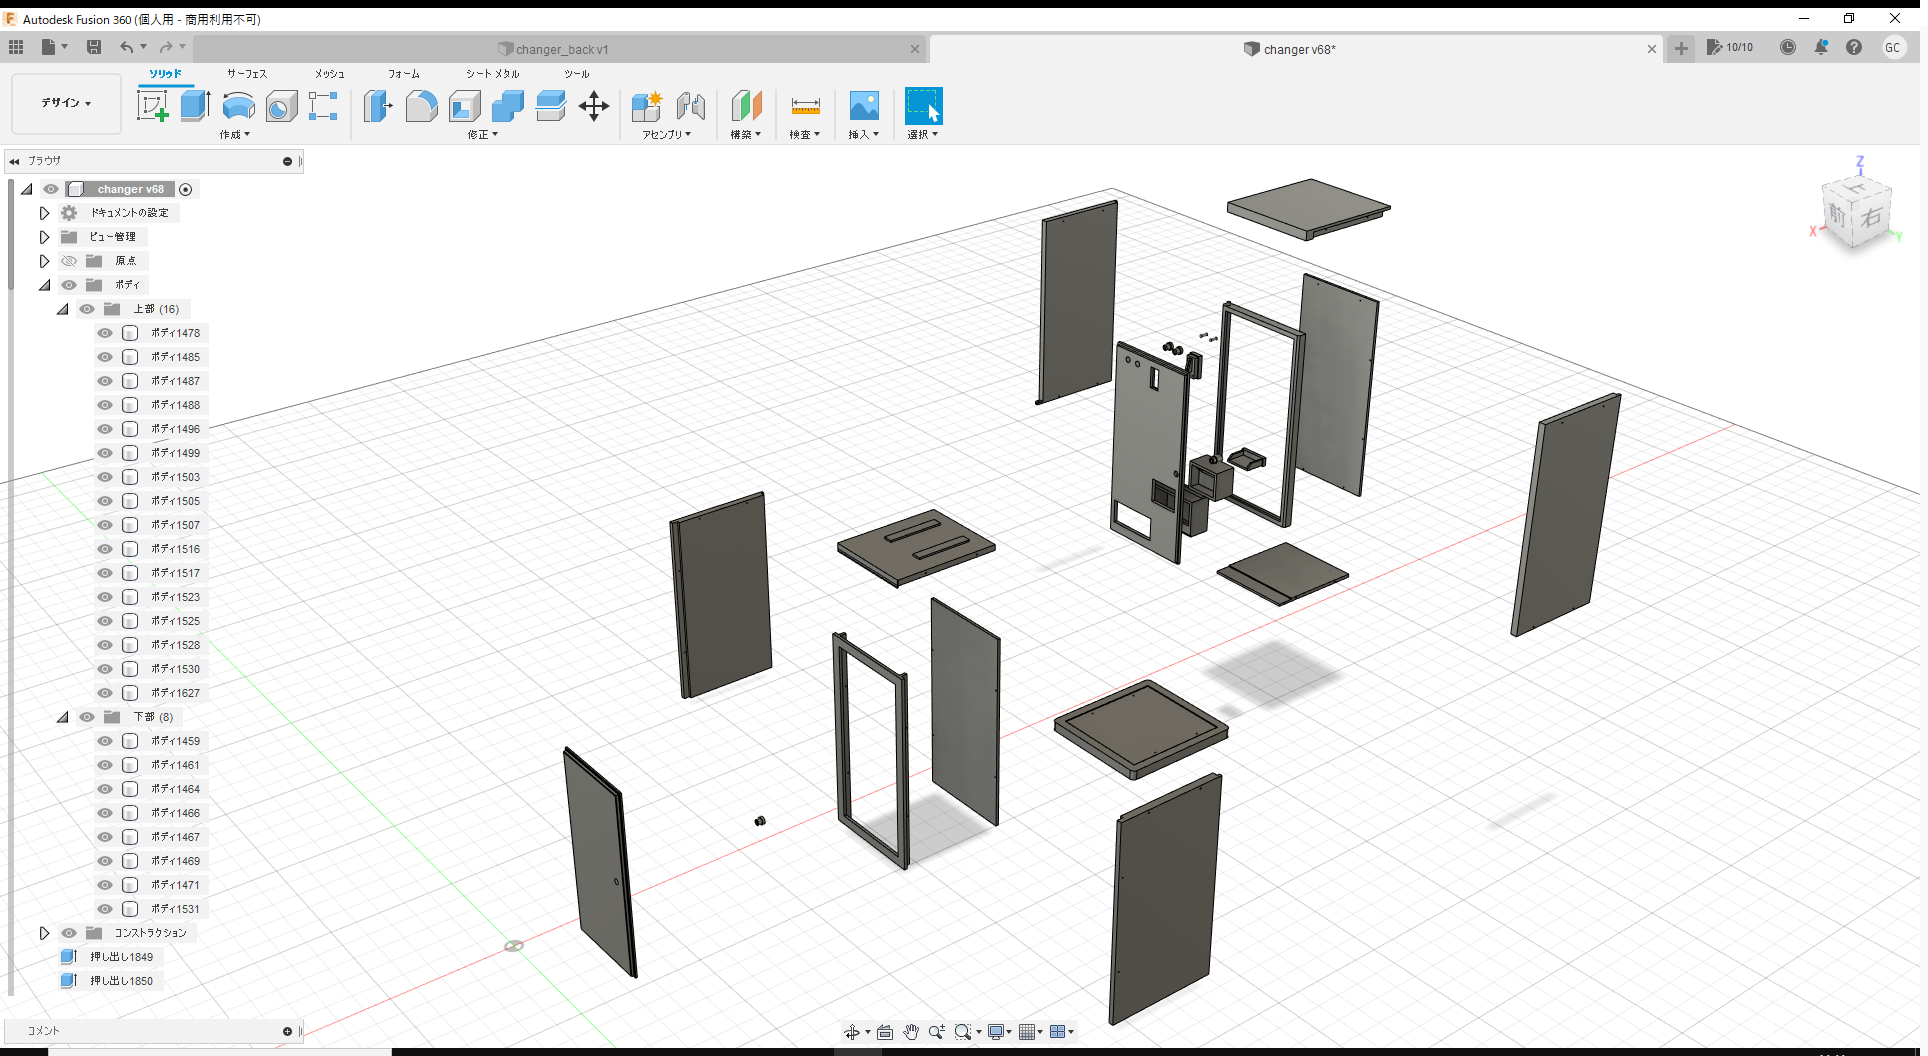Screen dimensions: 1928x1056
Task: Select the Extrude tool in the Solid toolbar
Action: (194, 105)
